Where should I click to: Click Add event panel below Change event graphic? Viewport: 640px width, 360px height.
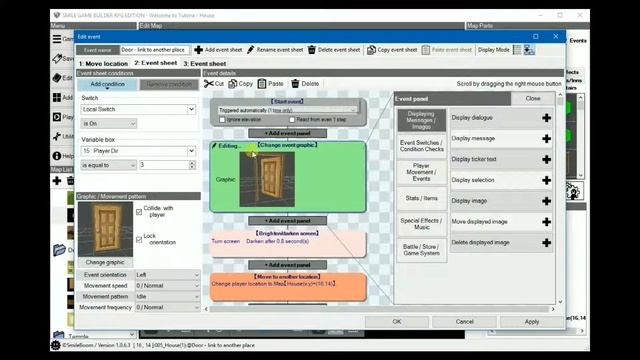[x=287, y=221]
